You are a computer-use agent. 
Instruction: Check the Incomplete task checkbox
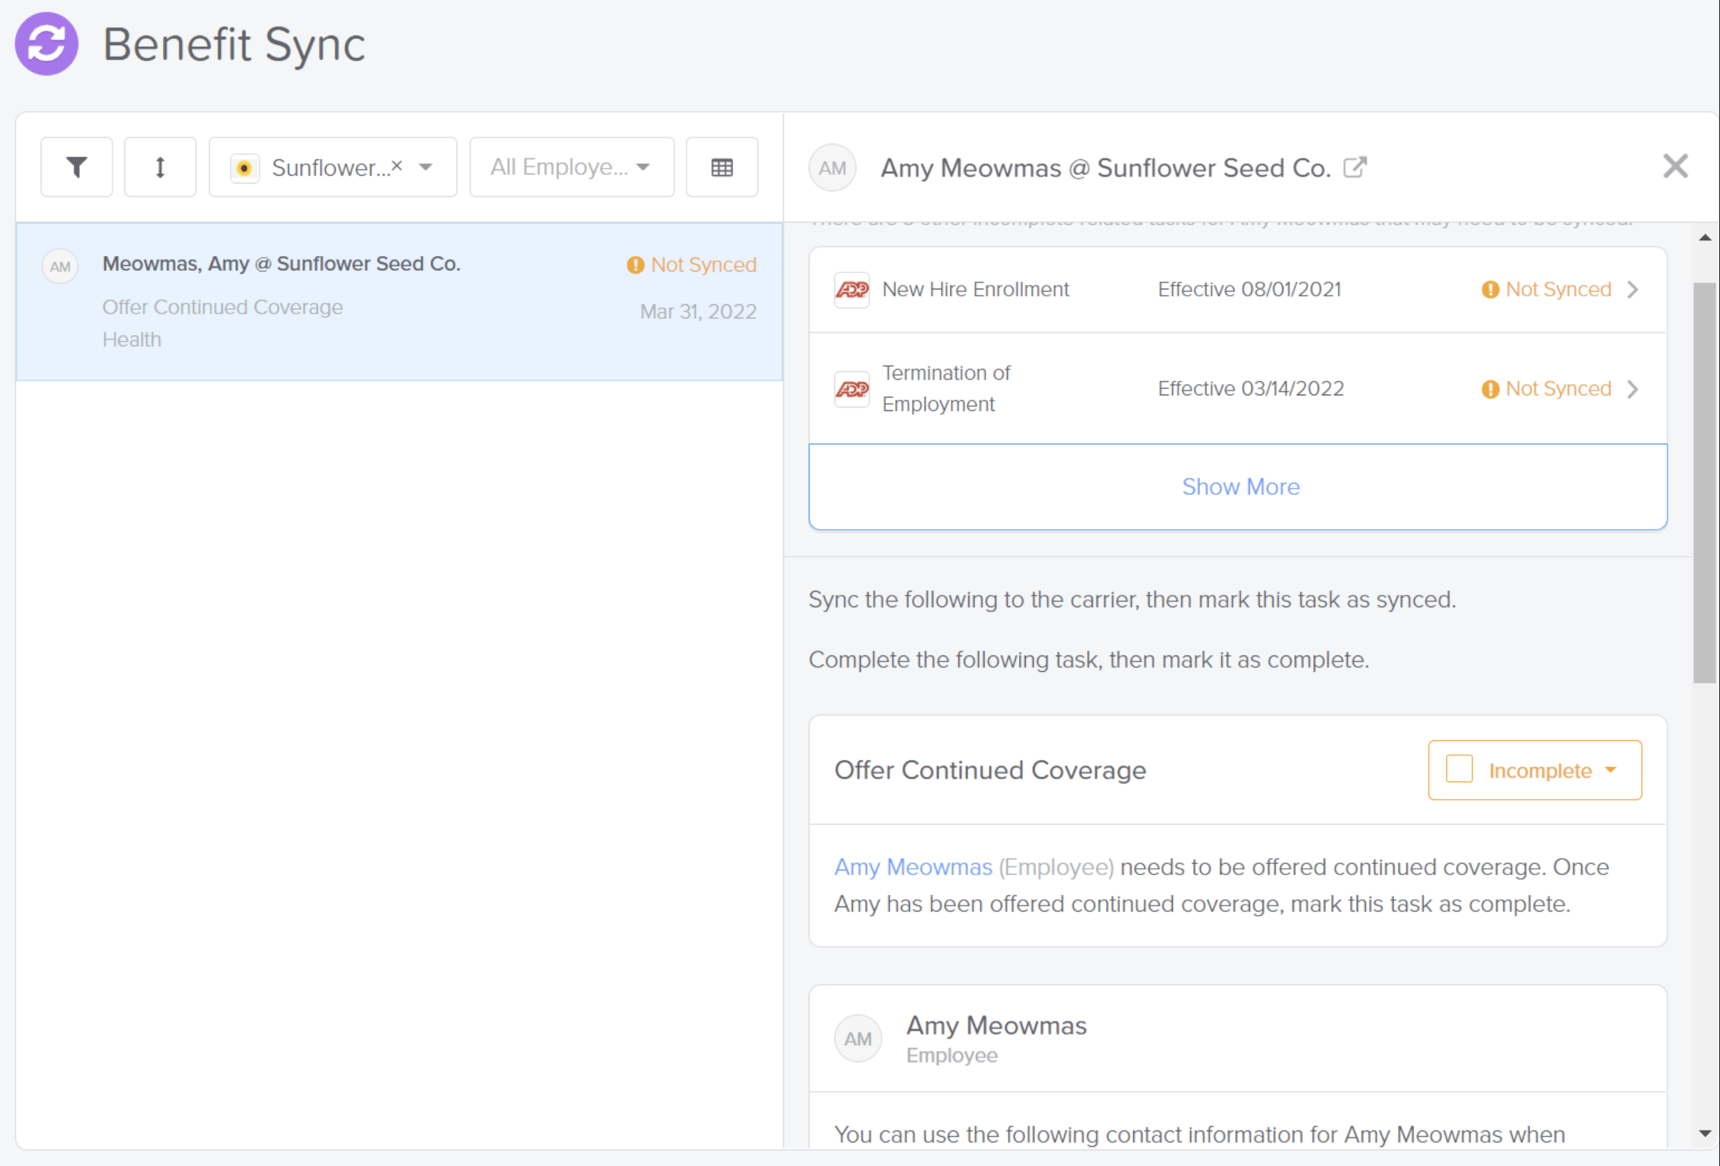(x=1459, y=769)
